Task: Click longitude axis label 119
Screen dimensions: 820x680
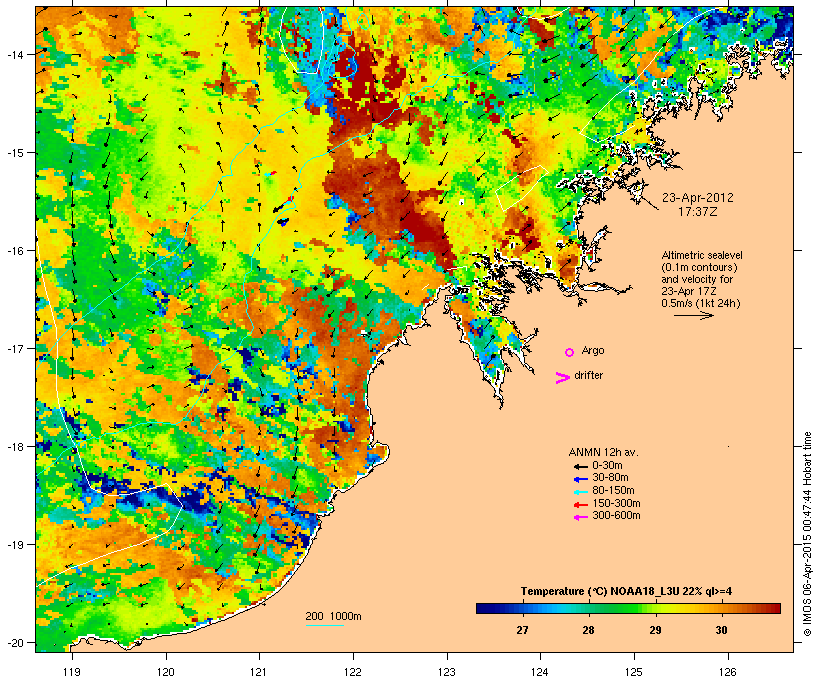Action: pos(72,672)
